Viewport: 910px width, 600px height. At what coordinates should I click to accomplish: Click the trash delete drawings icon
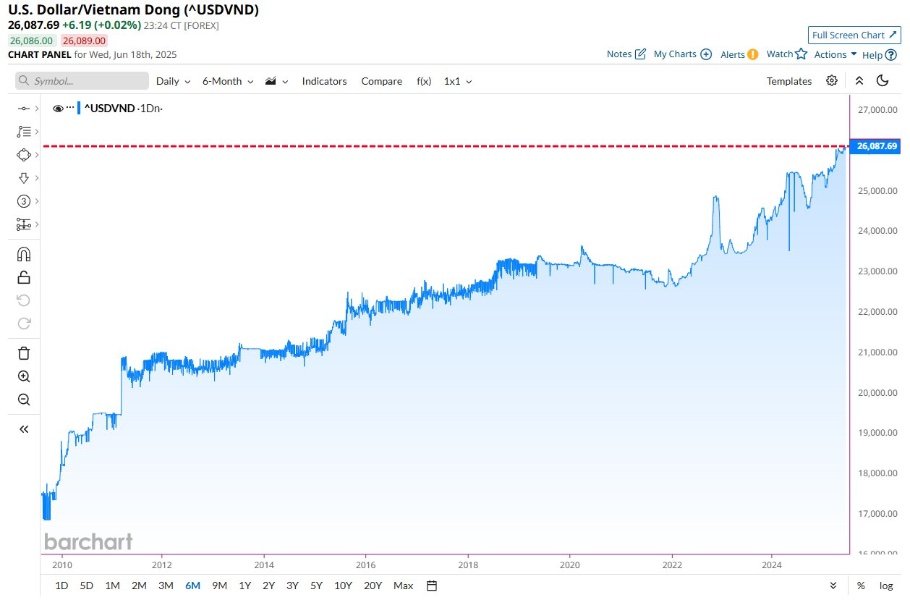click(24, 353)
